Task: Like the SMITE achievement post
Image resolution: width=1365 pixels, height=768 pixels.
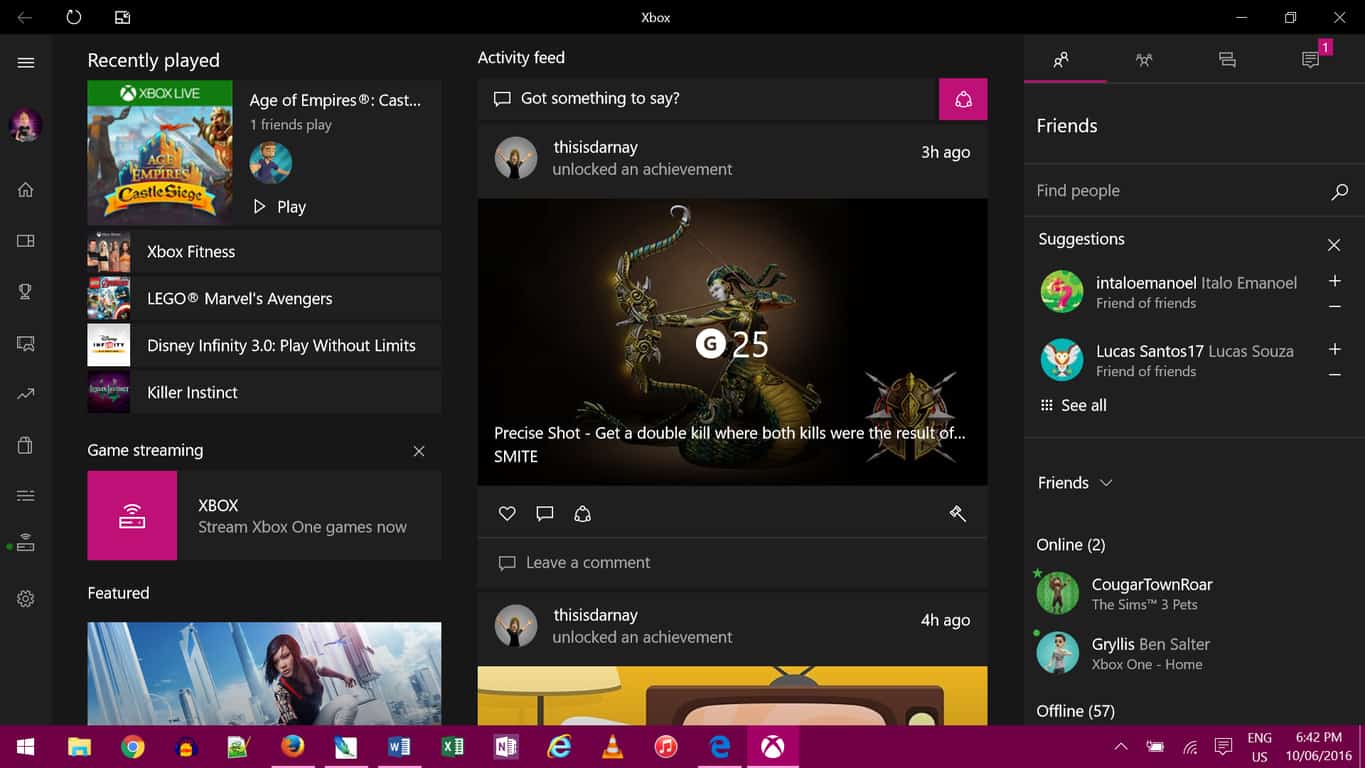Action: click(x=507, y=514)
